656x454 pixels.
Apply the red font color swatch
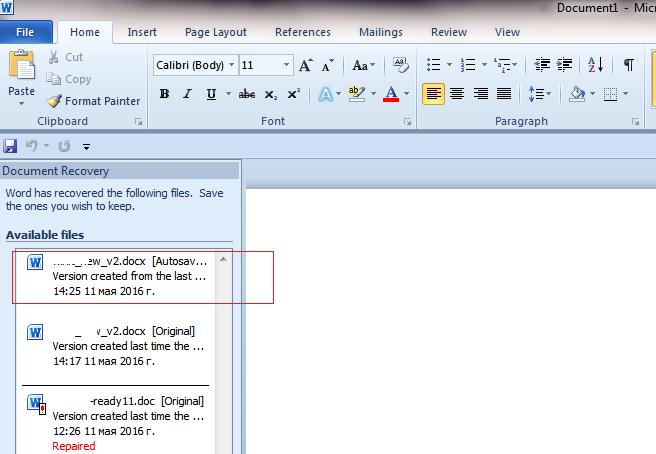pyautogui.click(x=390, y=95)
